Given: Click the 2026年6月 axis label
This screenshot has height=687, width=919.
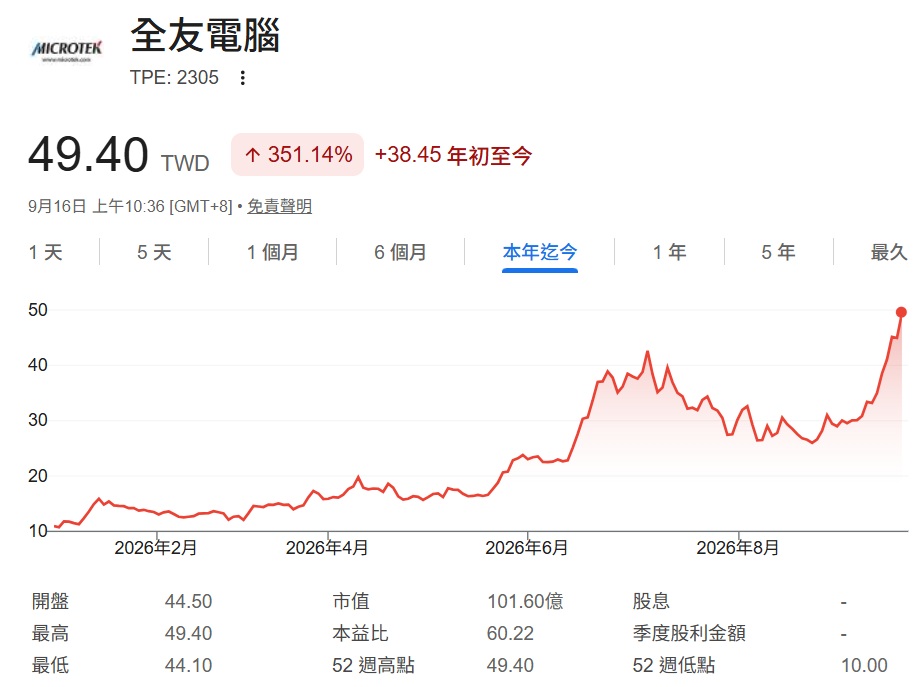Looking at the screenshot, I should [x=526, y=548].
